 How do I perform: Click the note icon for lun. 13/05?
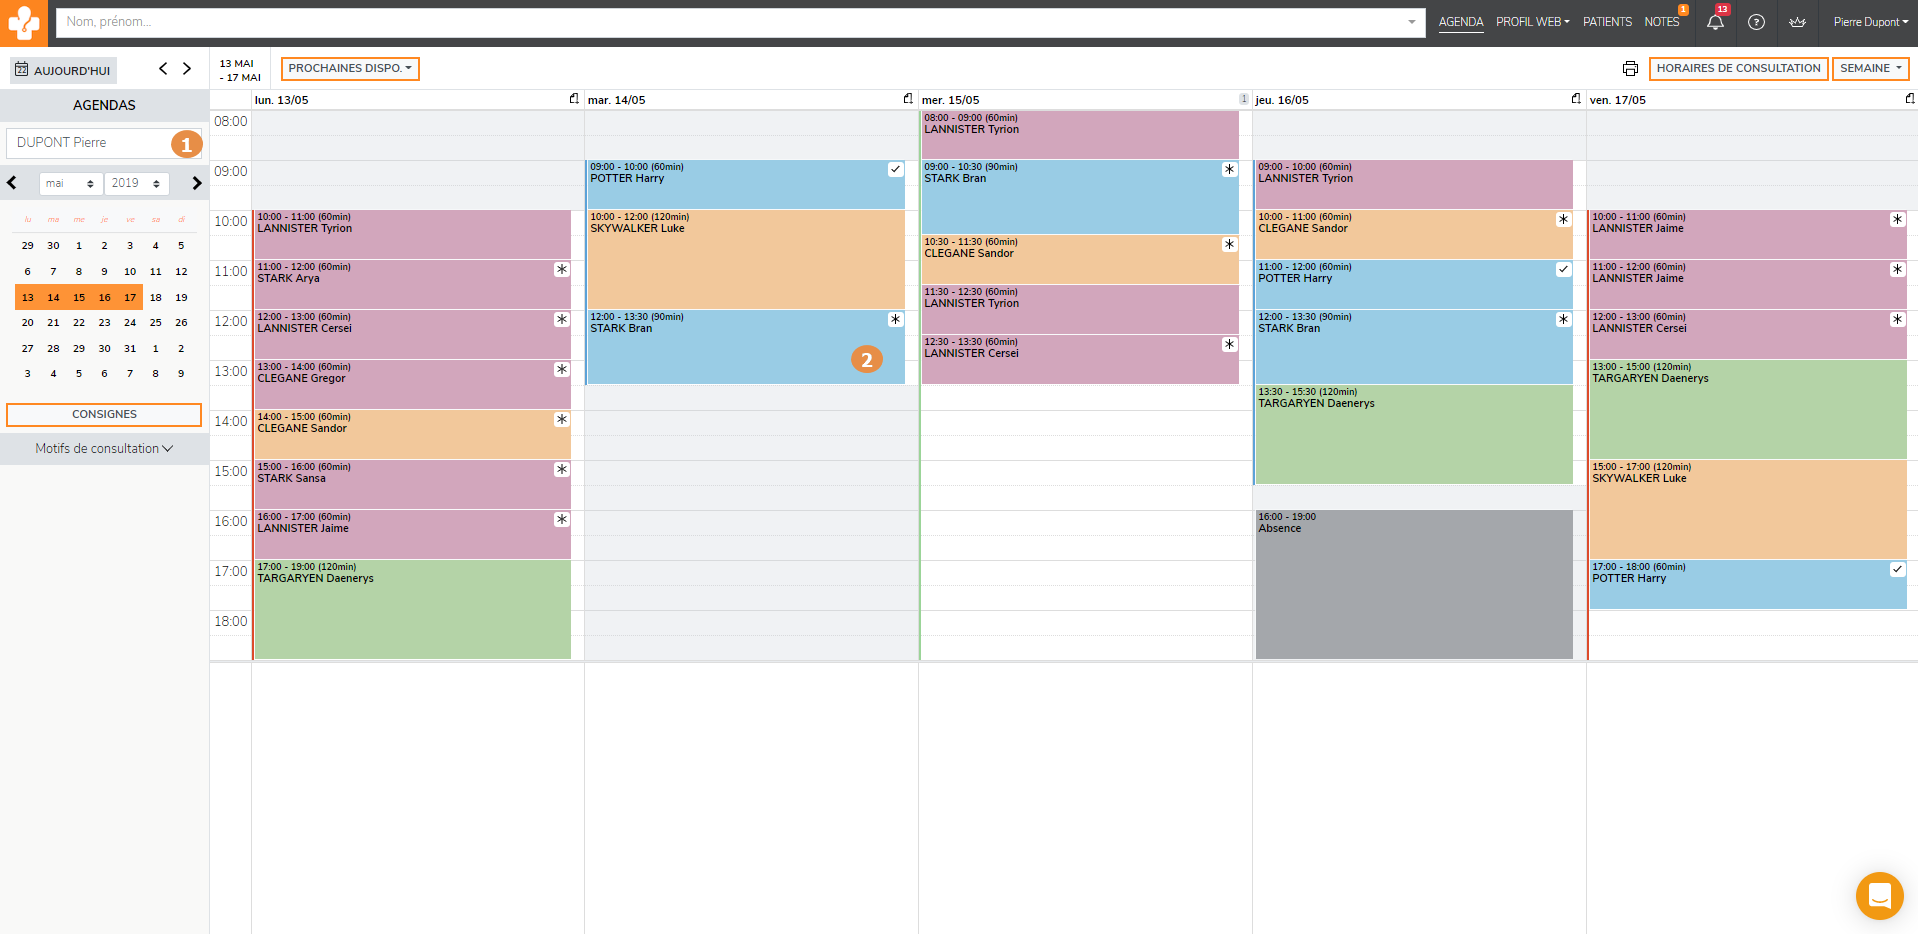click(x=574, y=99)
